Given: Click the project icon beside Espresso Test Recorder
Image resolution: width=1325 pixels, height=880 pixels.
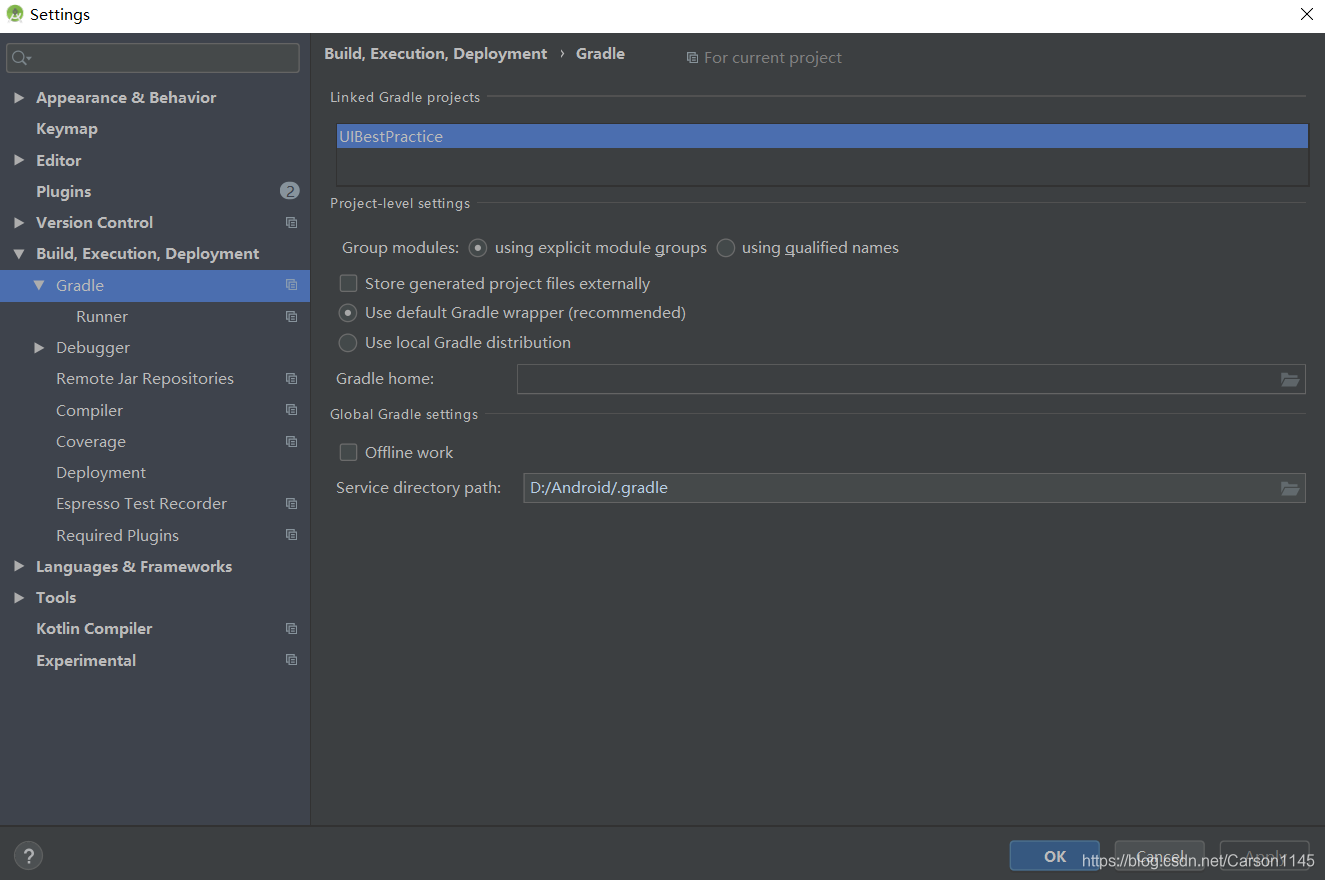Looking at the screenshot, I should click(x=291, y=503).
